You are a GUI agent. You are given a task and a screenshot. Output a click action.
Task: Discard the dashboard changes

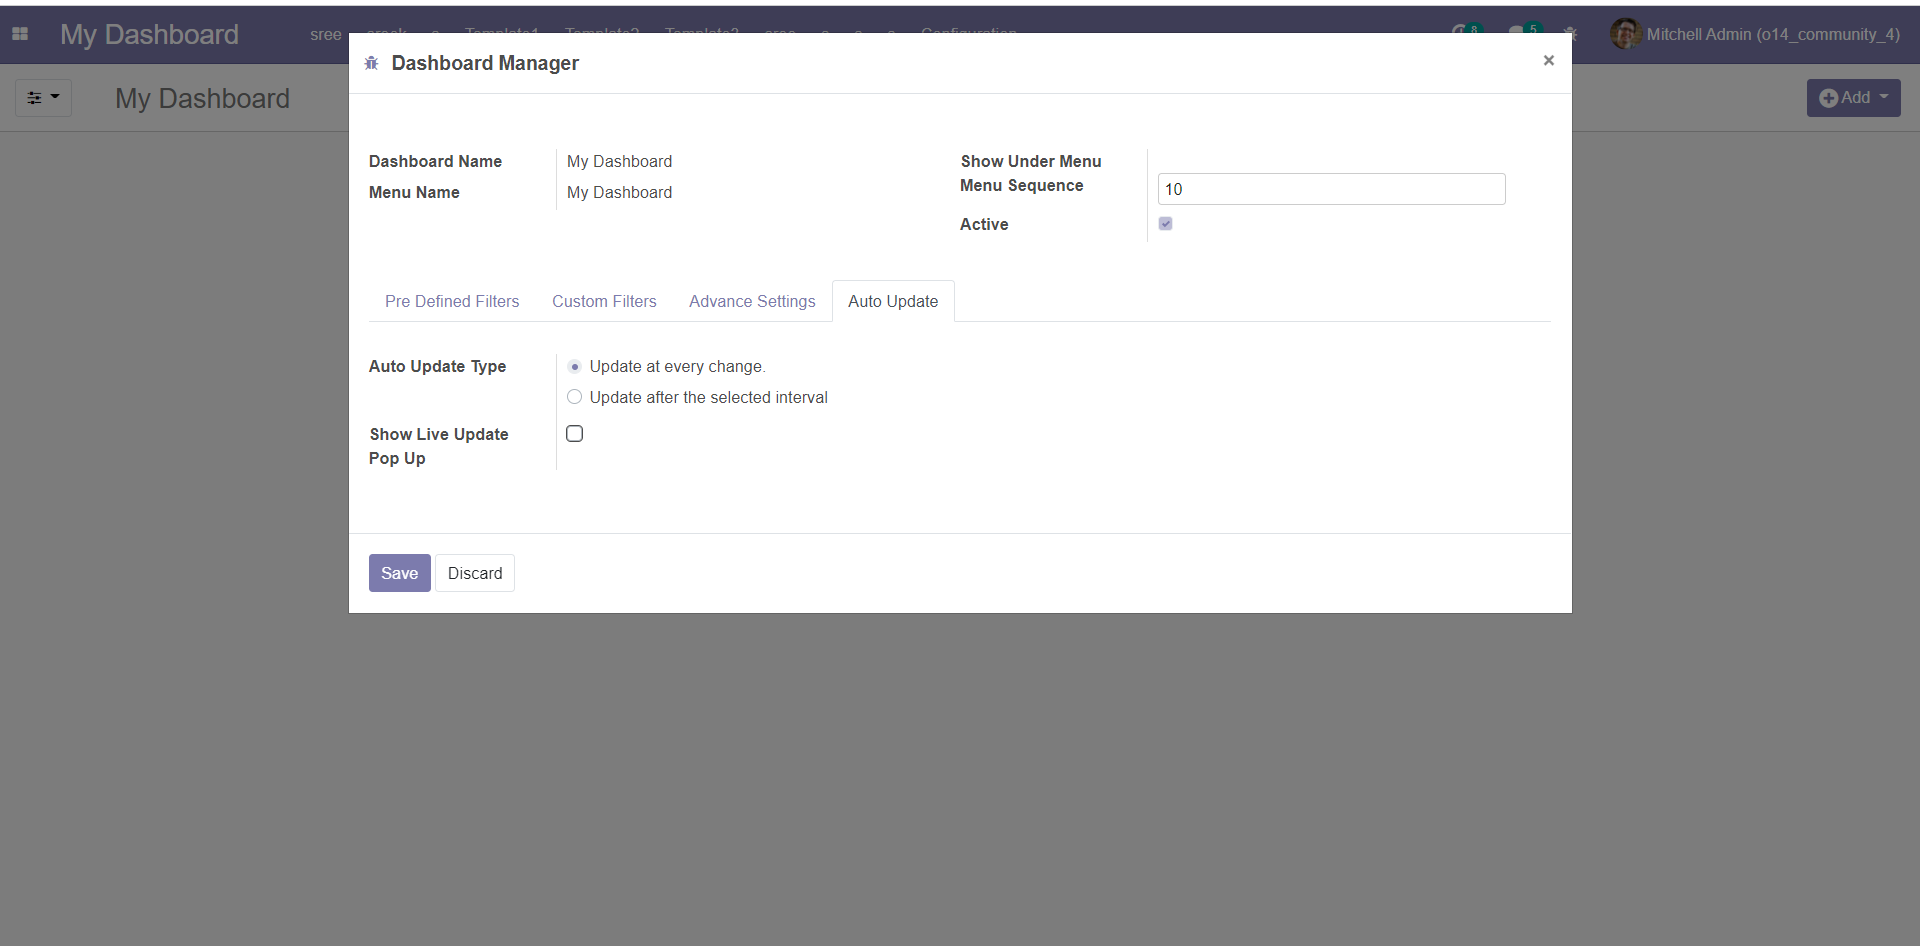coord(475,573)
